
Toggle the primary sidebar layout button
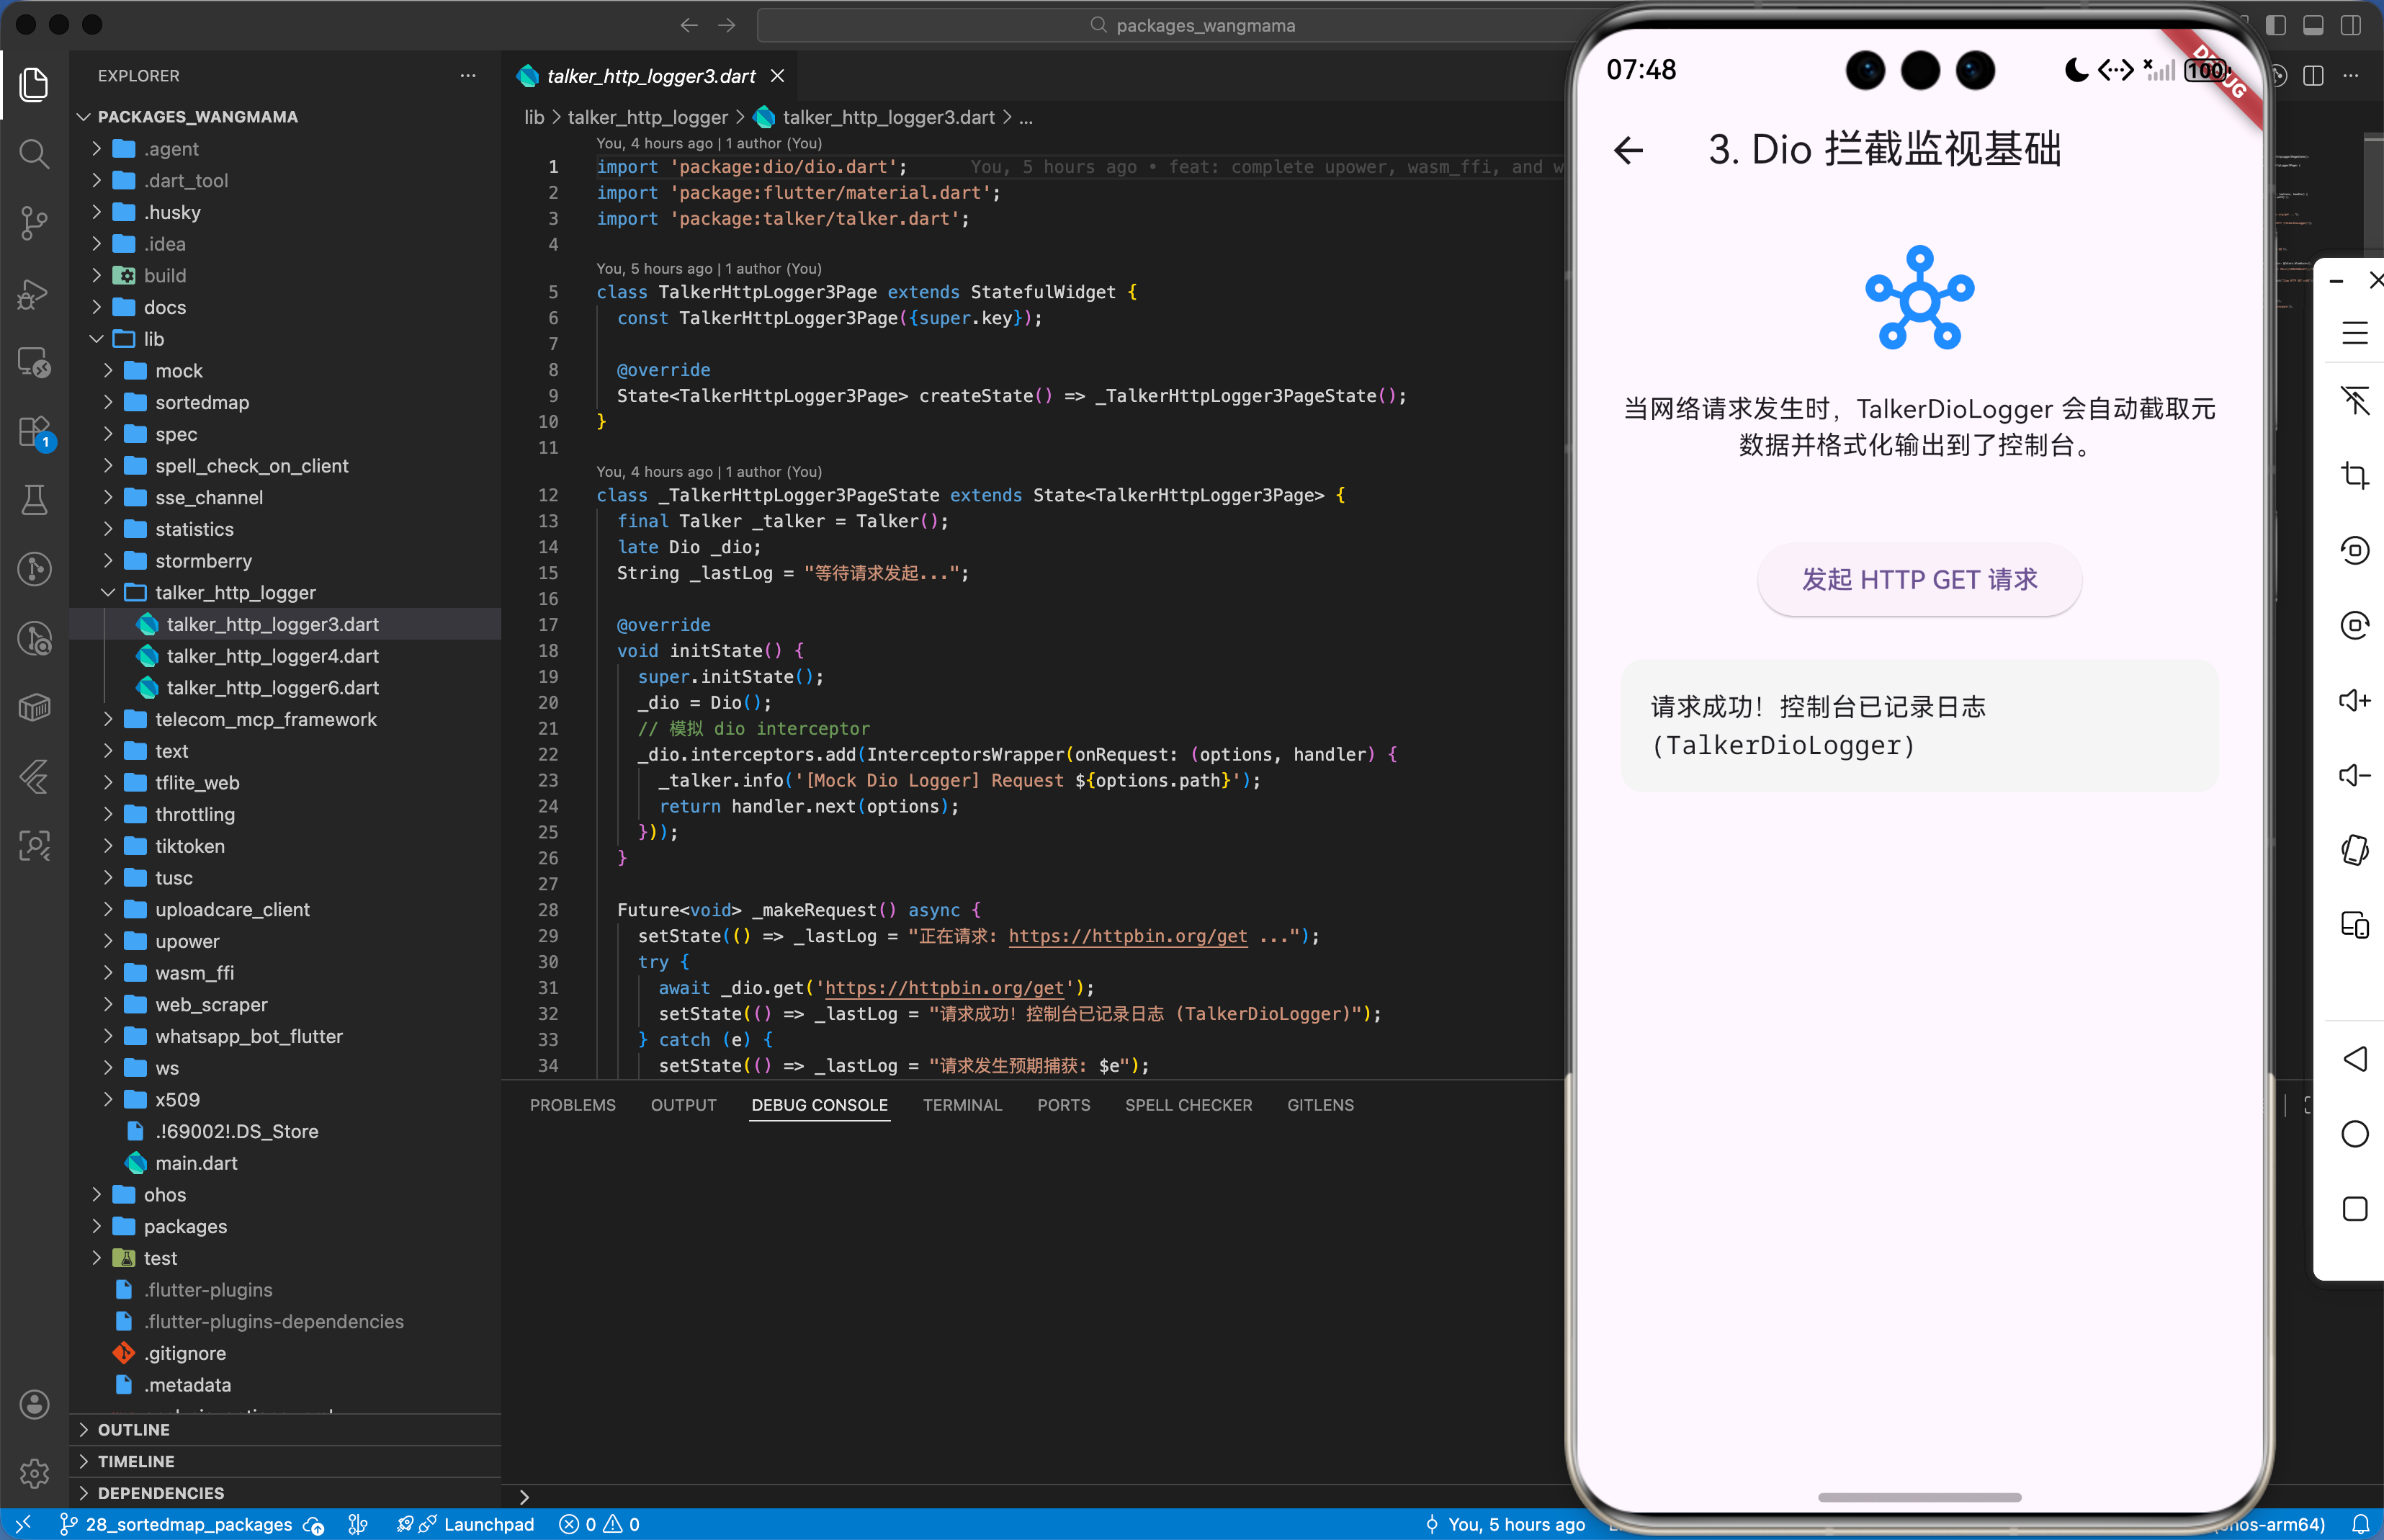point(2275,25)
